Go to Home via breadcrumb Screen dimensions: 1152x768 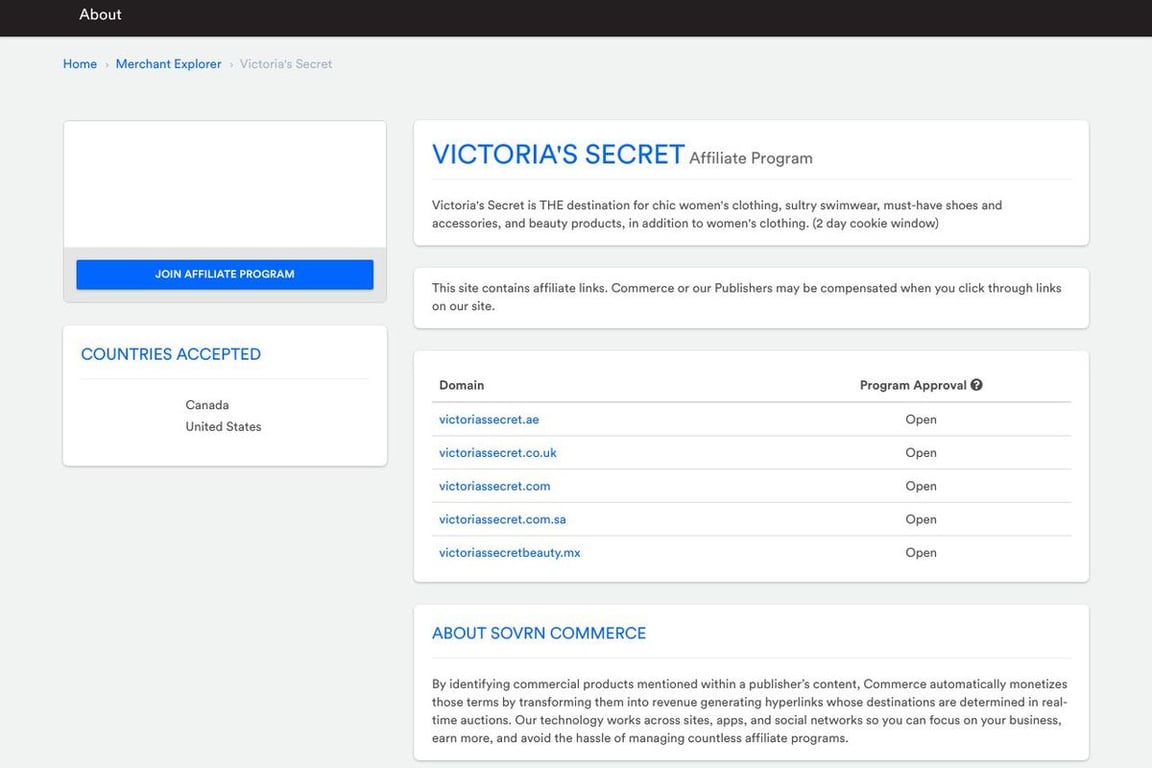[80, 64]
